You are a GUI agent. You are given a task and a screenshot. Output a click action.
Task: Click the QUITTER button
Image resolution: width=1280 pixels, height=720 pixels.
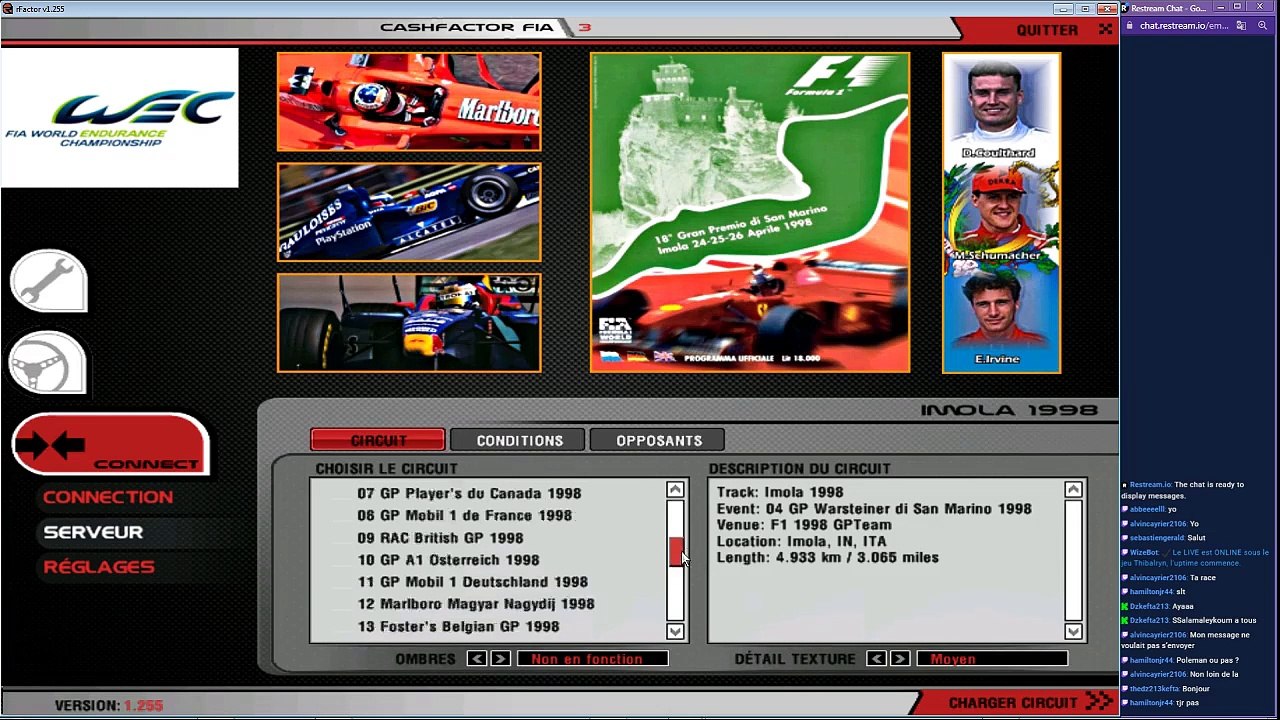point(1047,30)
